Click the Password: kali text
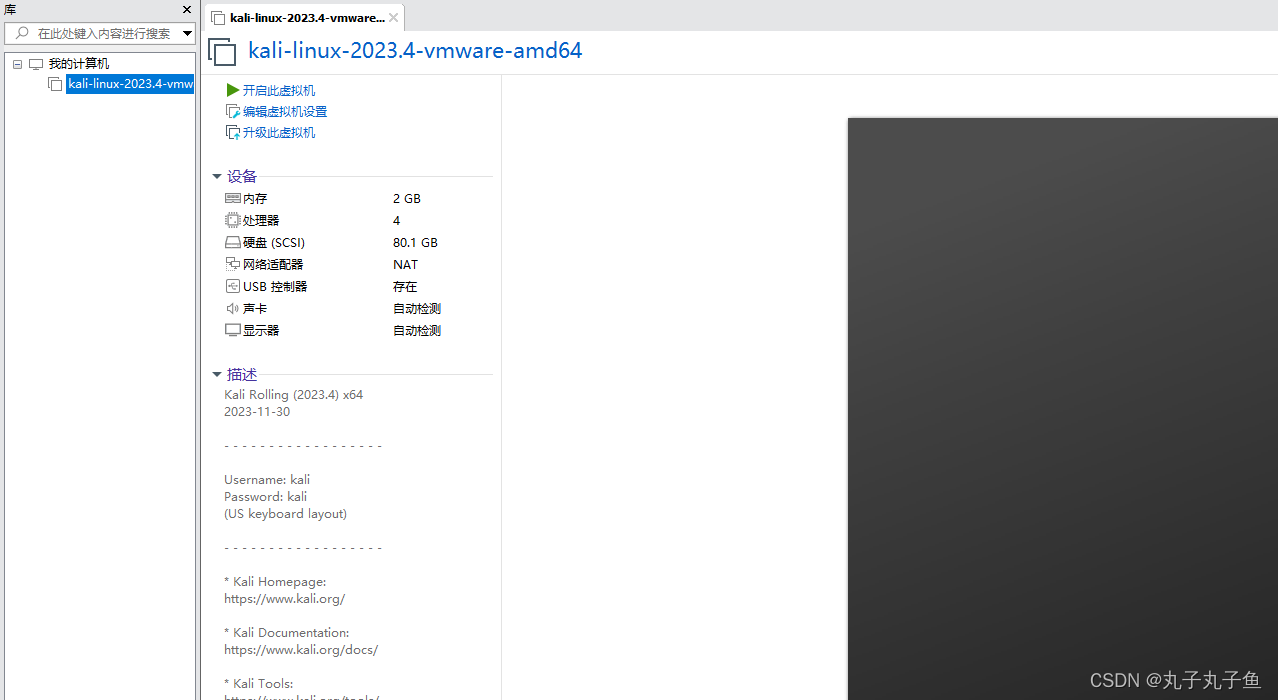The width and height of the screenshot is (1278, 700). tap(266, 497)
